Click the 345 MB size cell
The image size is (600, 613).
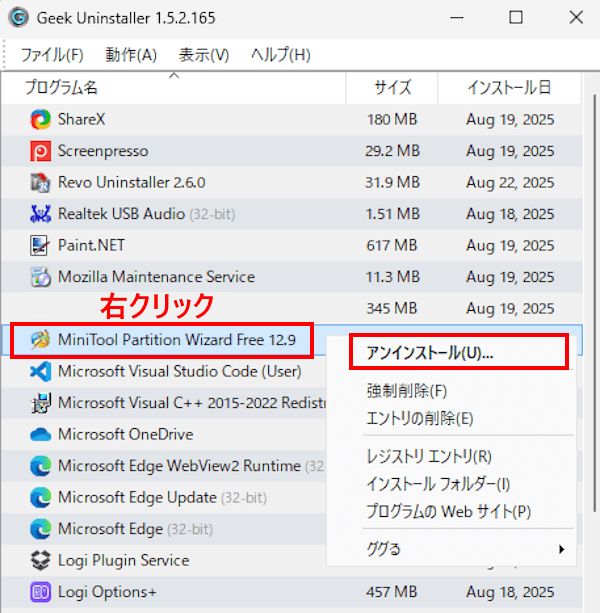(392, 309)
